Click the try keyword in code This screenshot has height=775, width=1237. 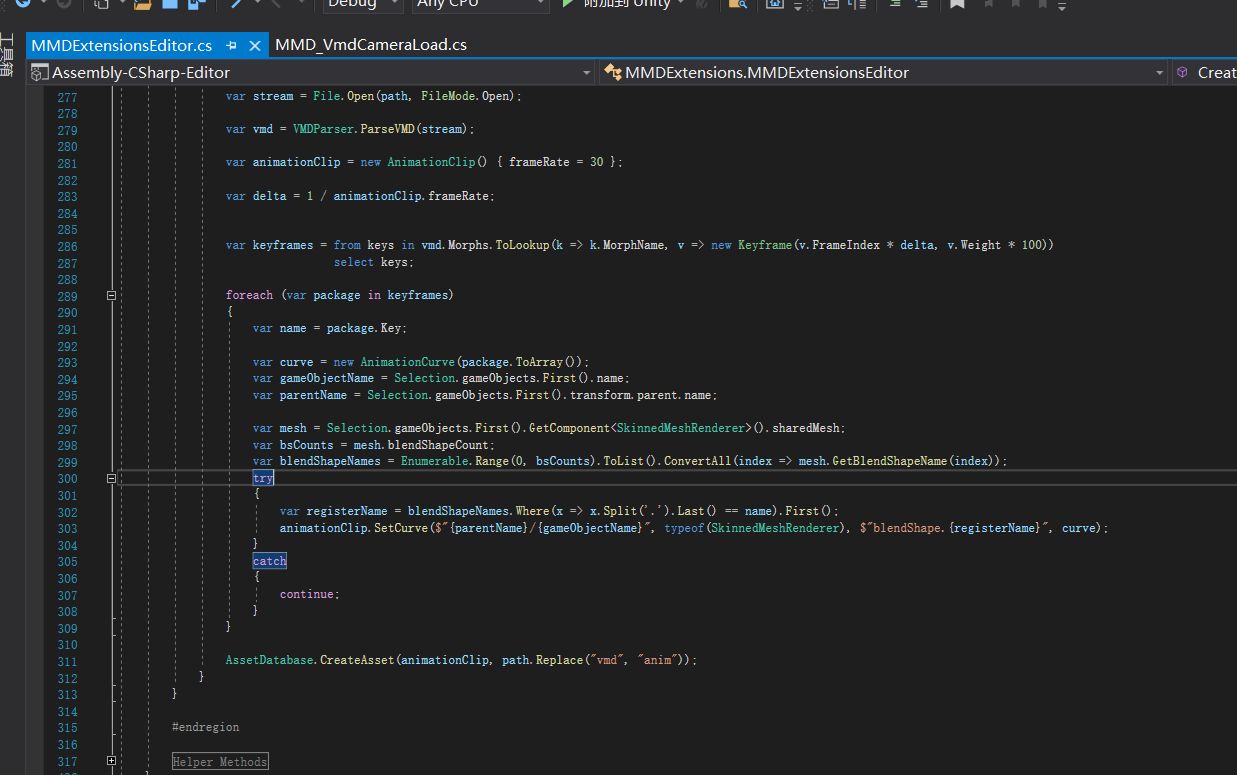tap(263, 479)
